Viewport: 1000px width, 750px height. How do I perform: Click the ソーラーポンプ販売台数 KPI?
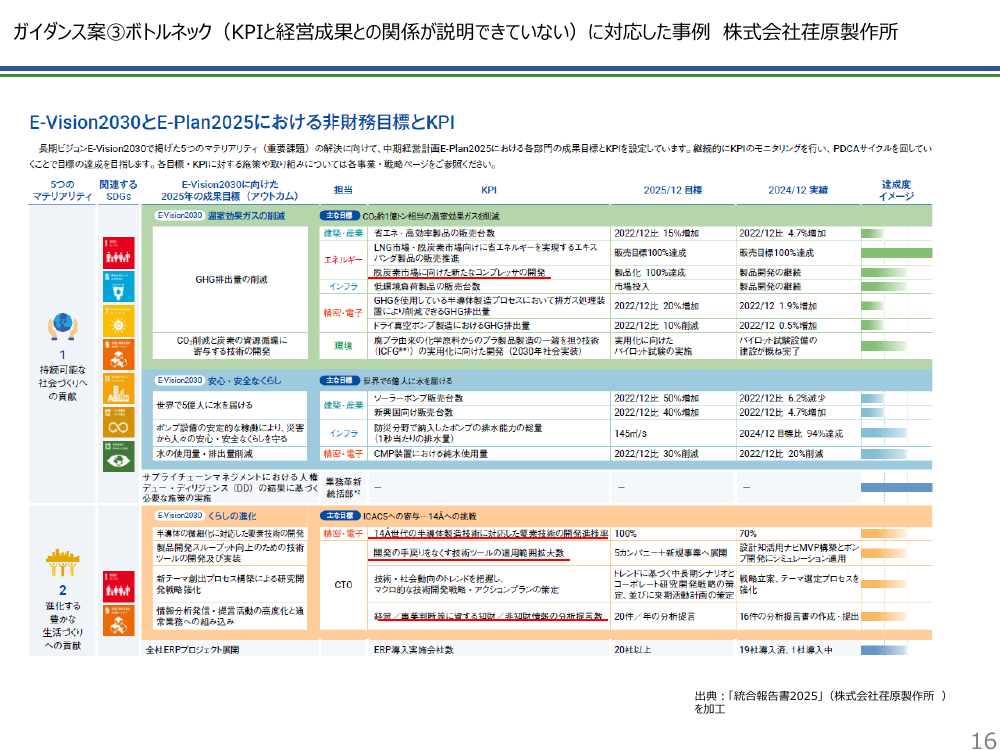418,398
